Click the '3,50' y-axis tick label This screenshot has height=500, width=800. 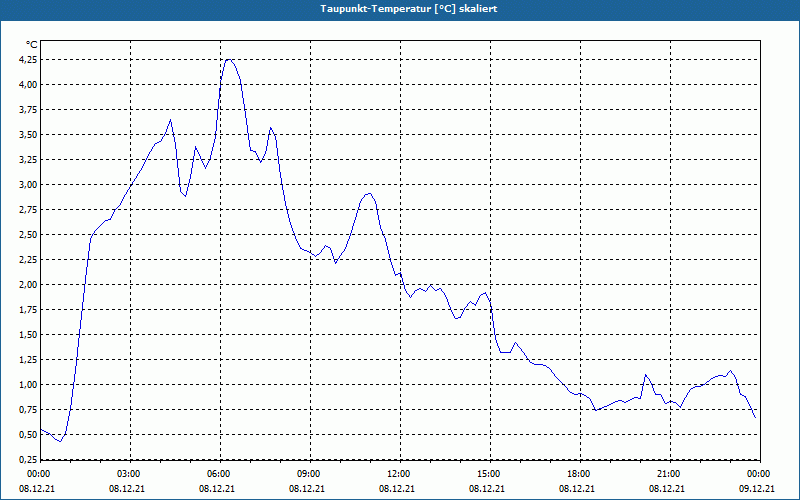(28, 135)
